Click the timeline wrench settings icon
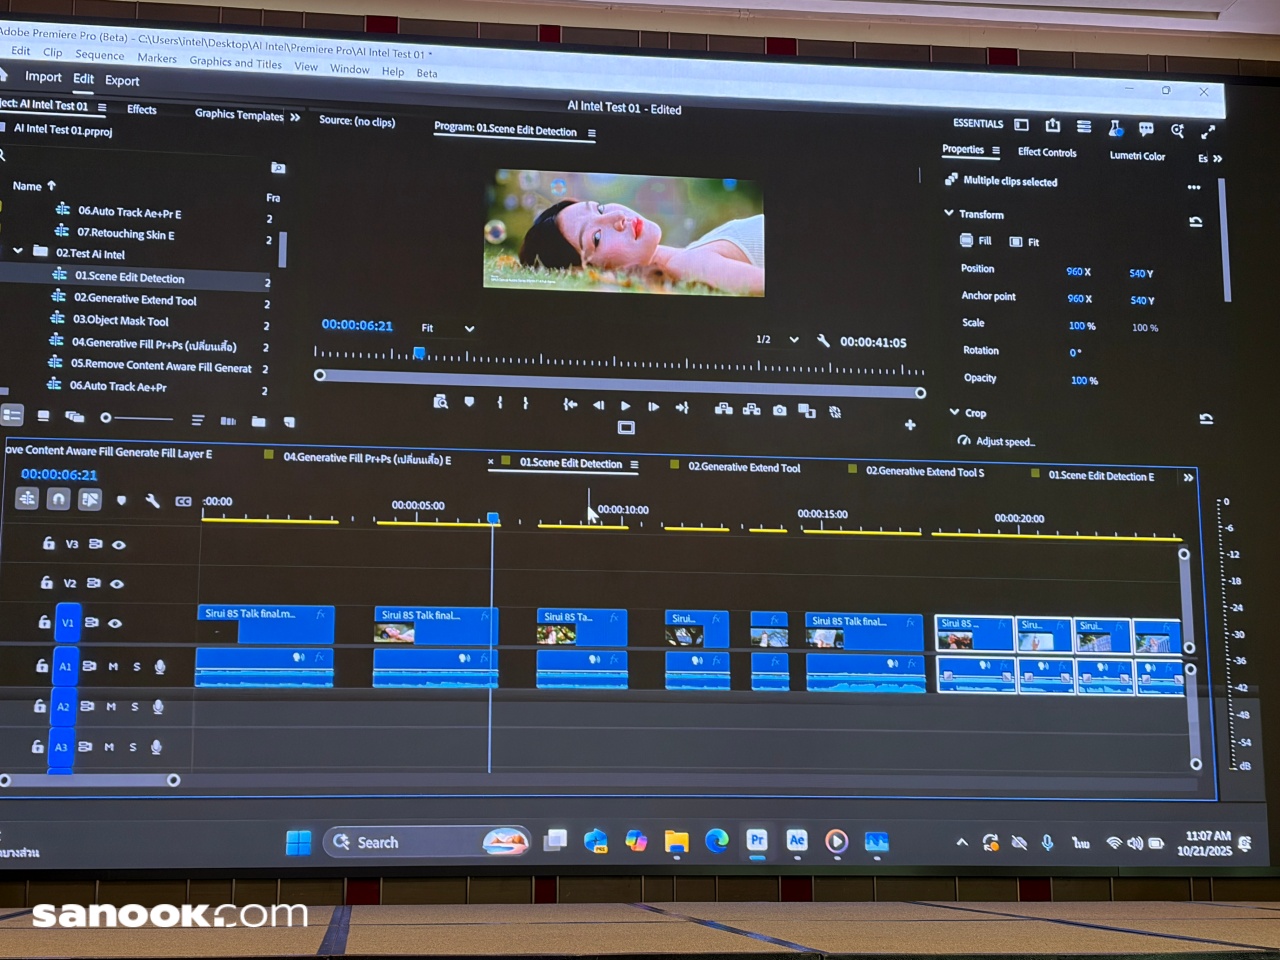The image size is (1280, 960). [x=153, y=500]
